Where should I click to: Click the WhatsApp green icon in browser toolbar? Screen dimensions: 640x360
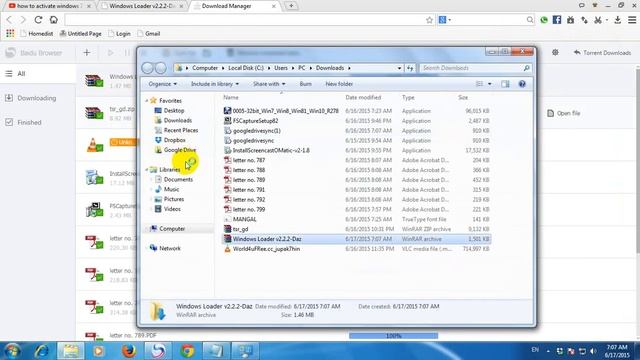[x=544, y=20]
